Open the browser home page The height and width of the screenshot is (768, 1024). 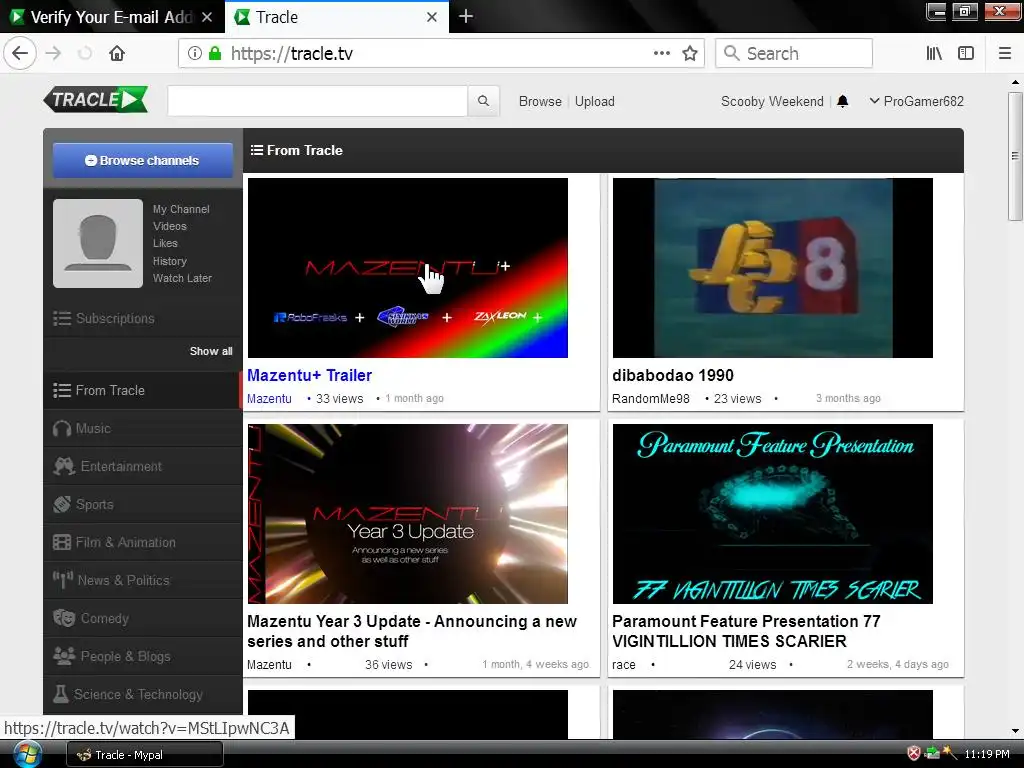click(x=117, y=53)
